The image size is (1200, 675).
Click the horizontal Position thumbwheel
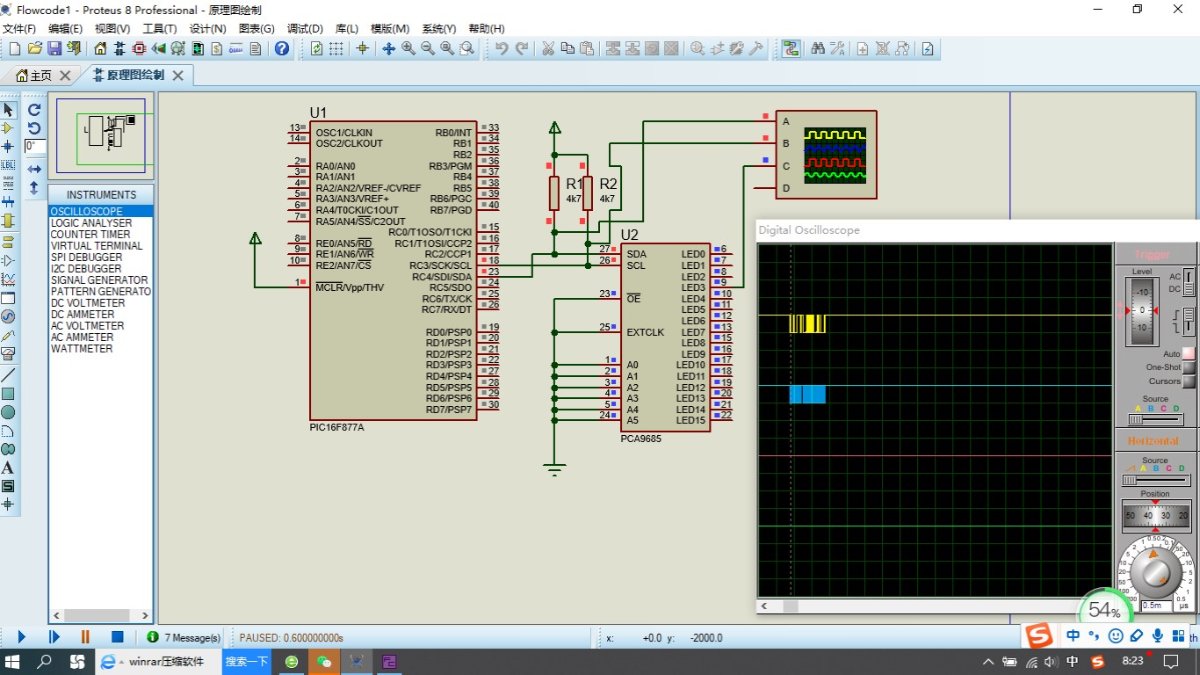pyautogui.click(x=1155, y=515)
